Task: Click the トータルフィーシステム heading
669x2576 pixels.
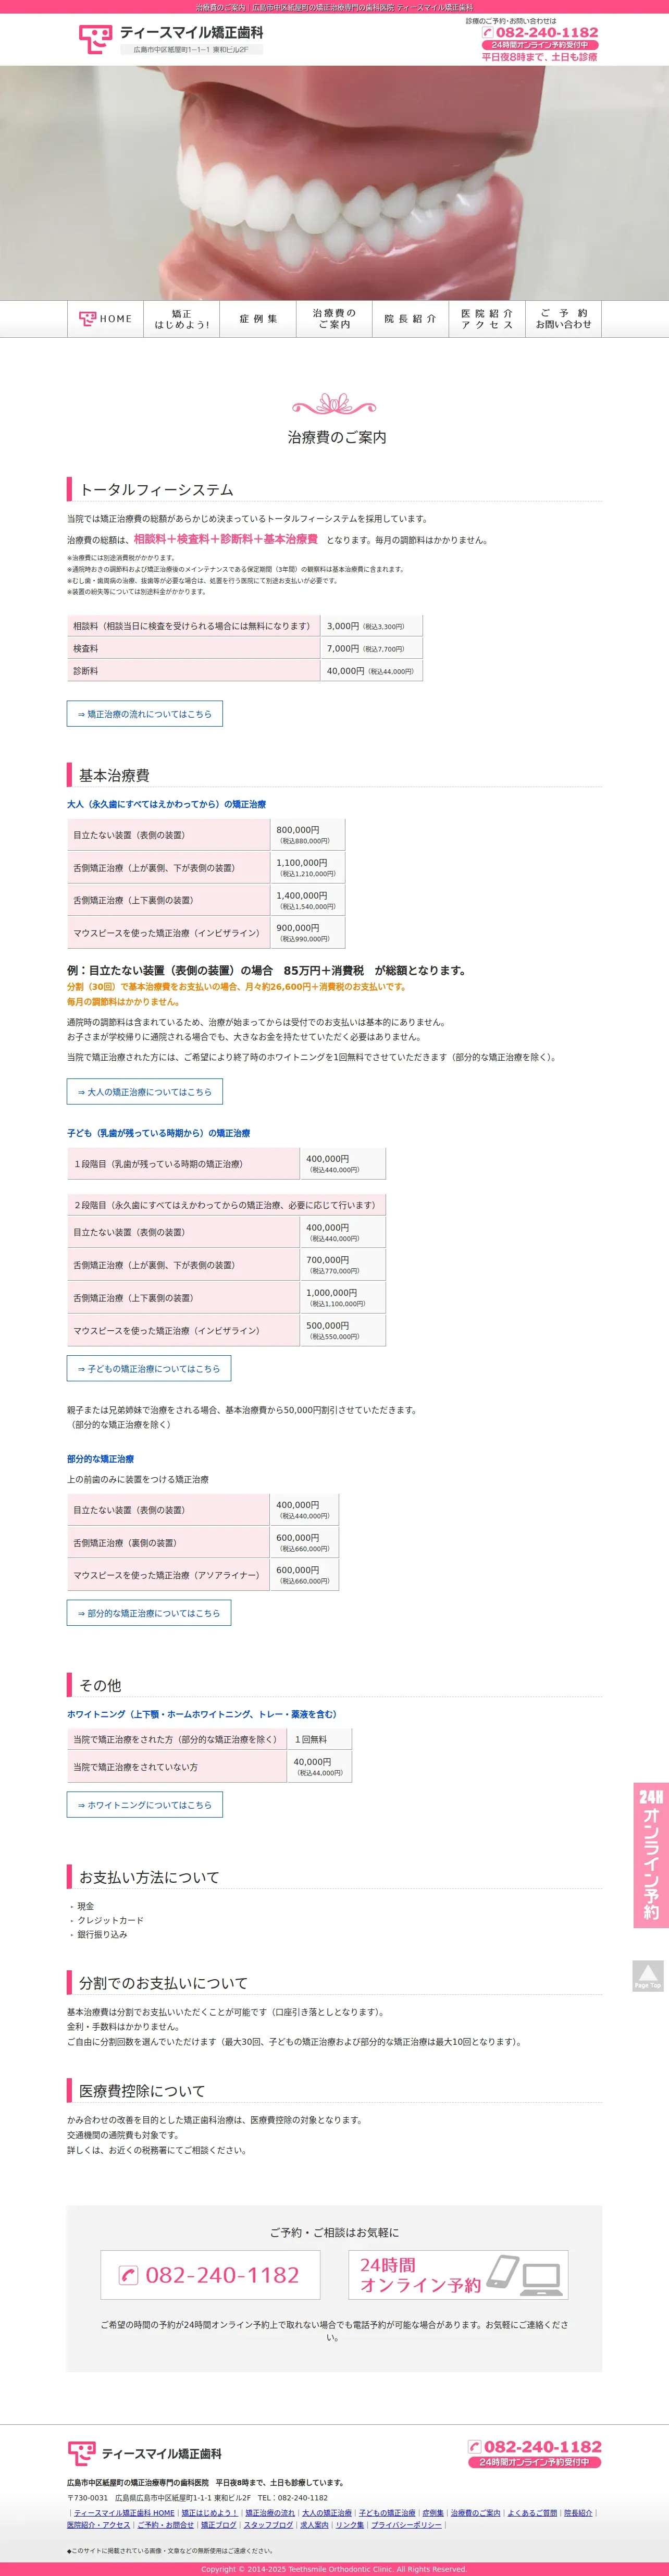Action: click(x=156, y=490)
